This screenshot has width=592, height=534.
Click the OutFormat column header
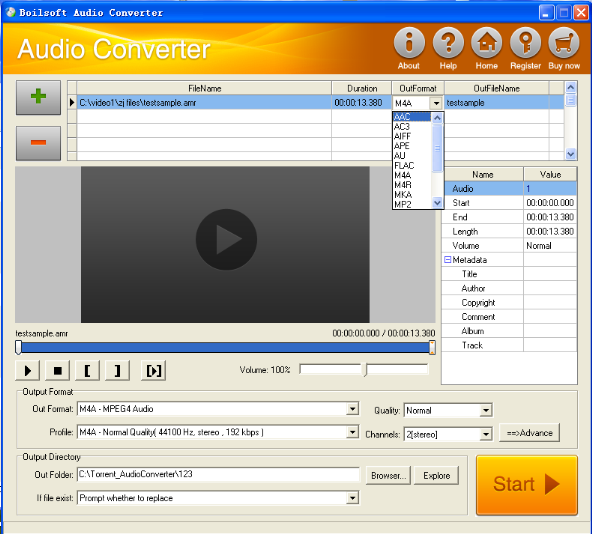point(418,88)
